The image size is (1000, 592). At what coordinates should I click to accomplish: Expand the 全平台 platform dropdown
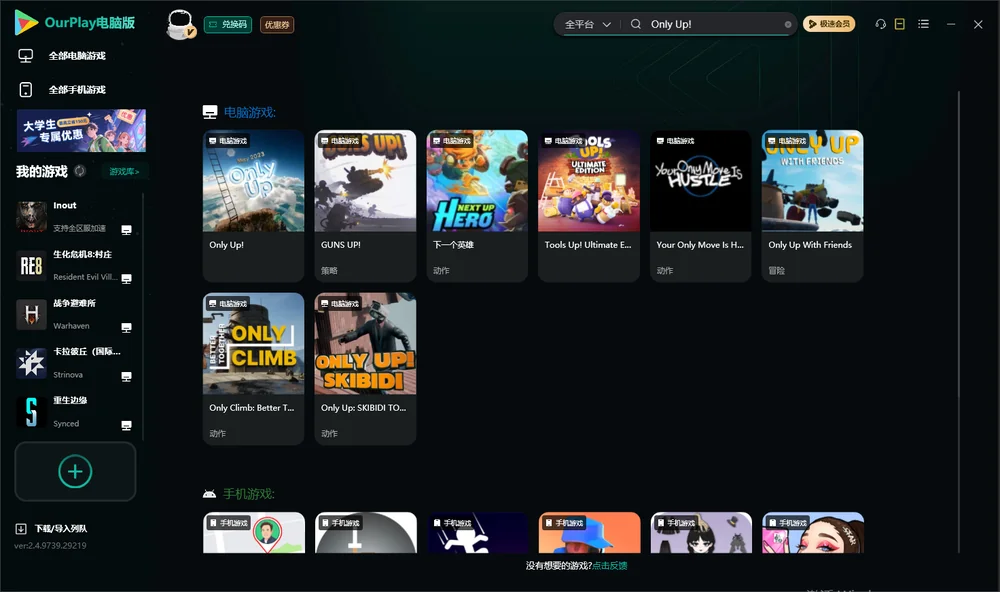[587, 24]
